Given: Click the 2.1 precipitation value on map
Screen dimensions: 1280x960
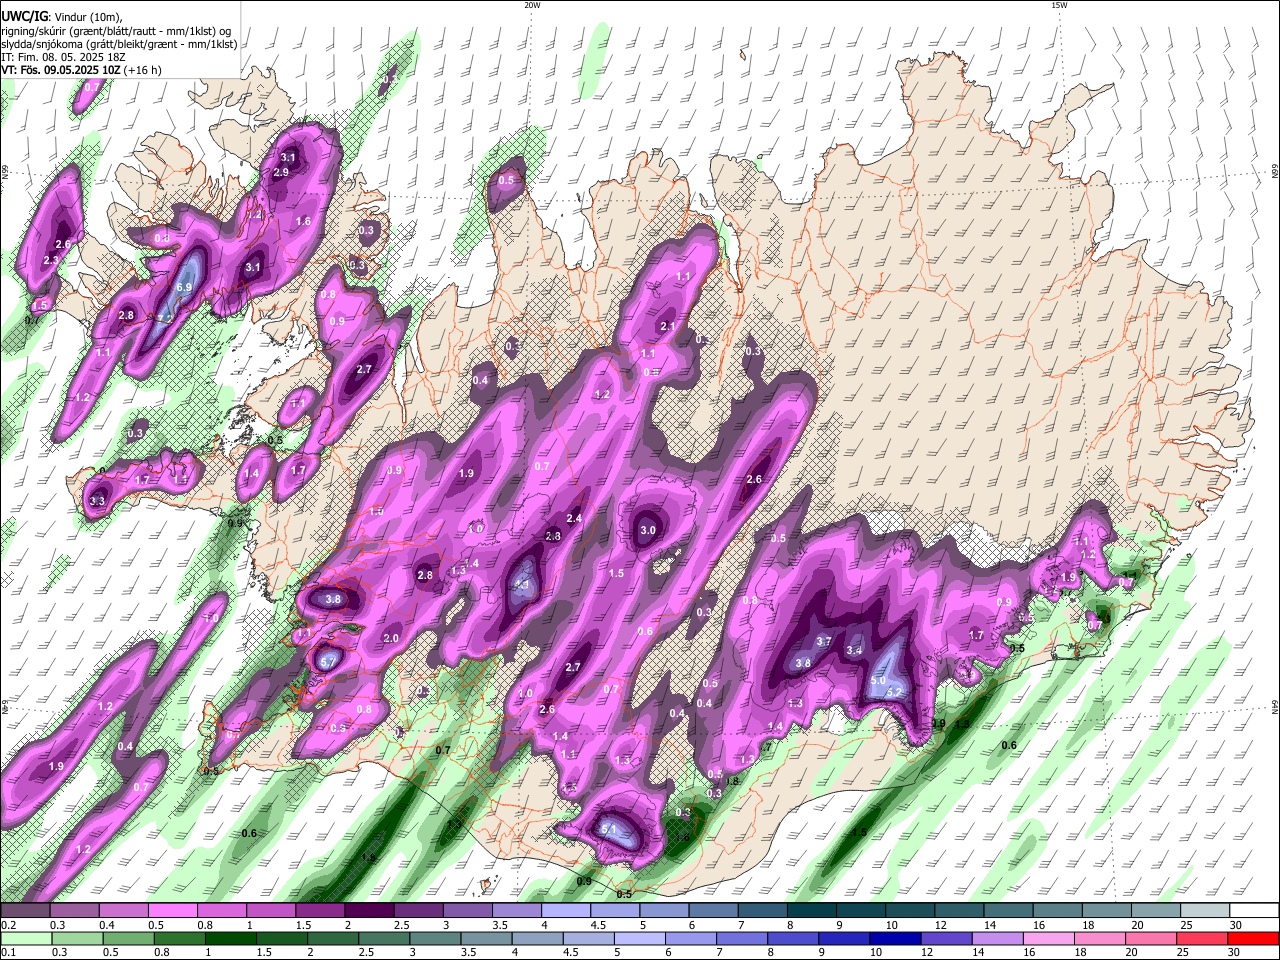Looking at the screenshot, I should click(x=668, y=327).
